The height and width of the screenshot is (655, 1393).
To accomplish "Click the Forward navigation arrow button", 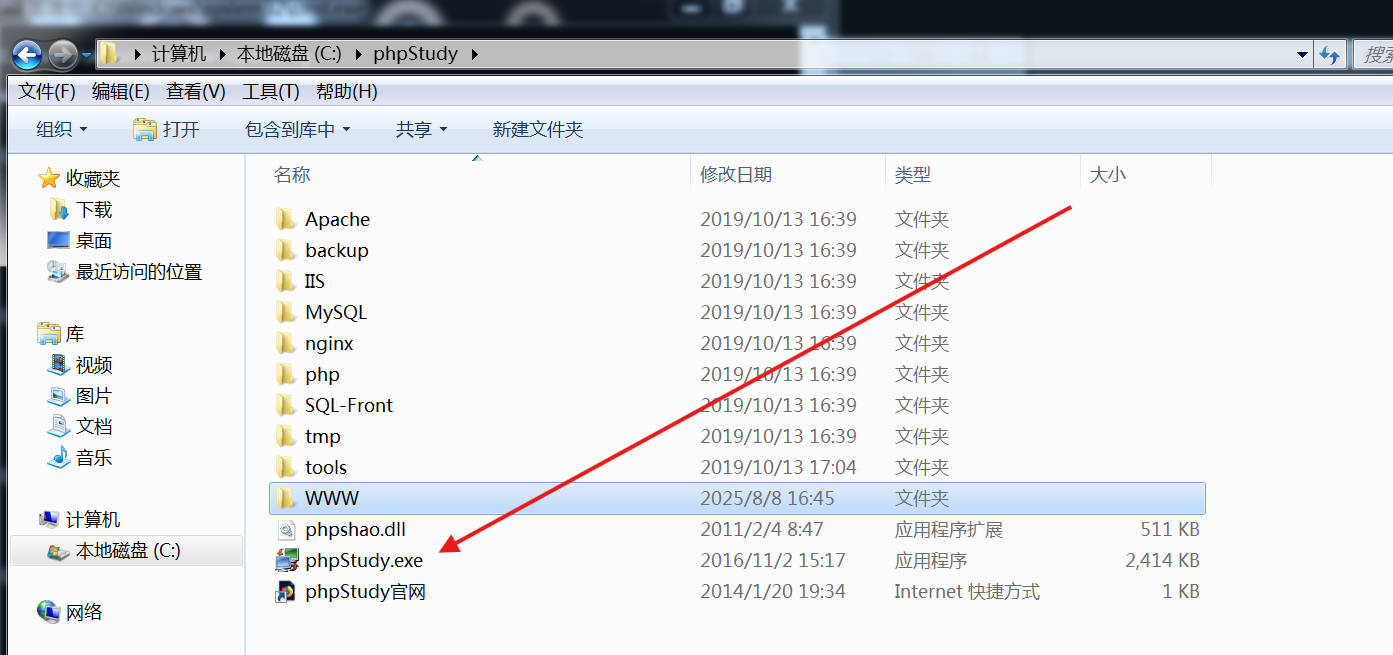I will pos(62,54).
